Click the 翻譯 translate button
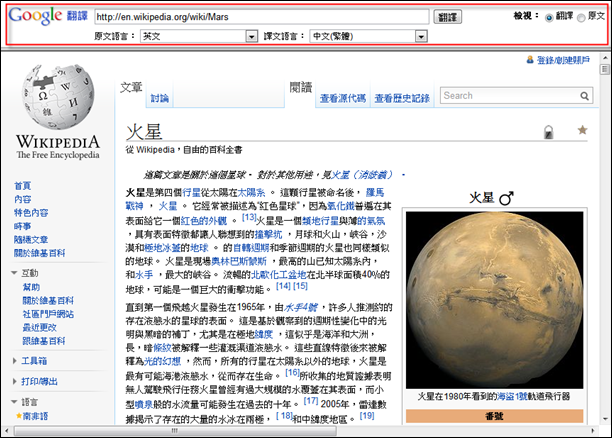Screen dimensions: 612x438 448,17
